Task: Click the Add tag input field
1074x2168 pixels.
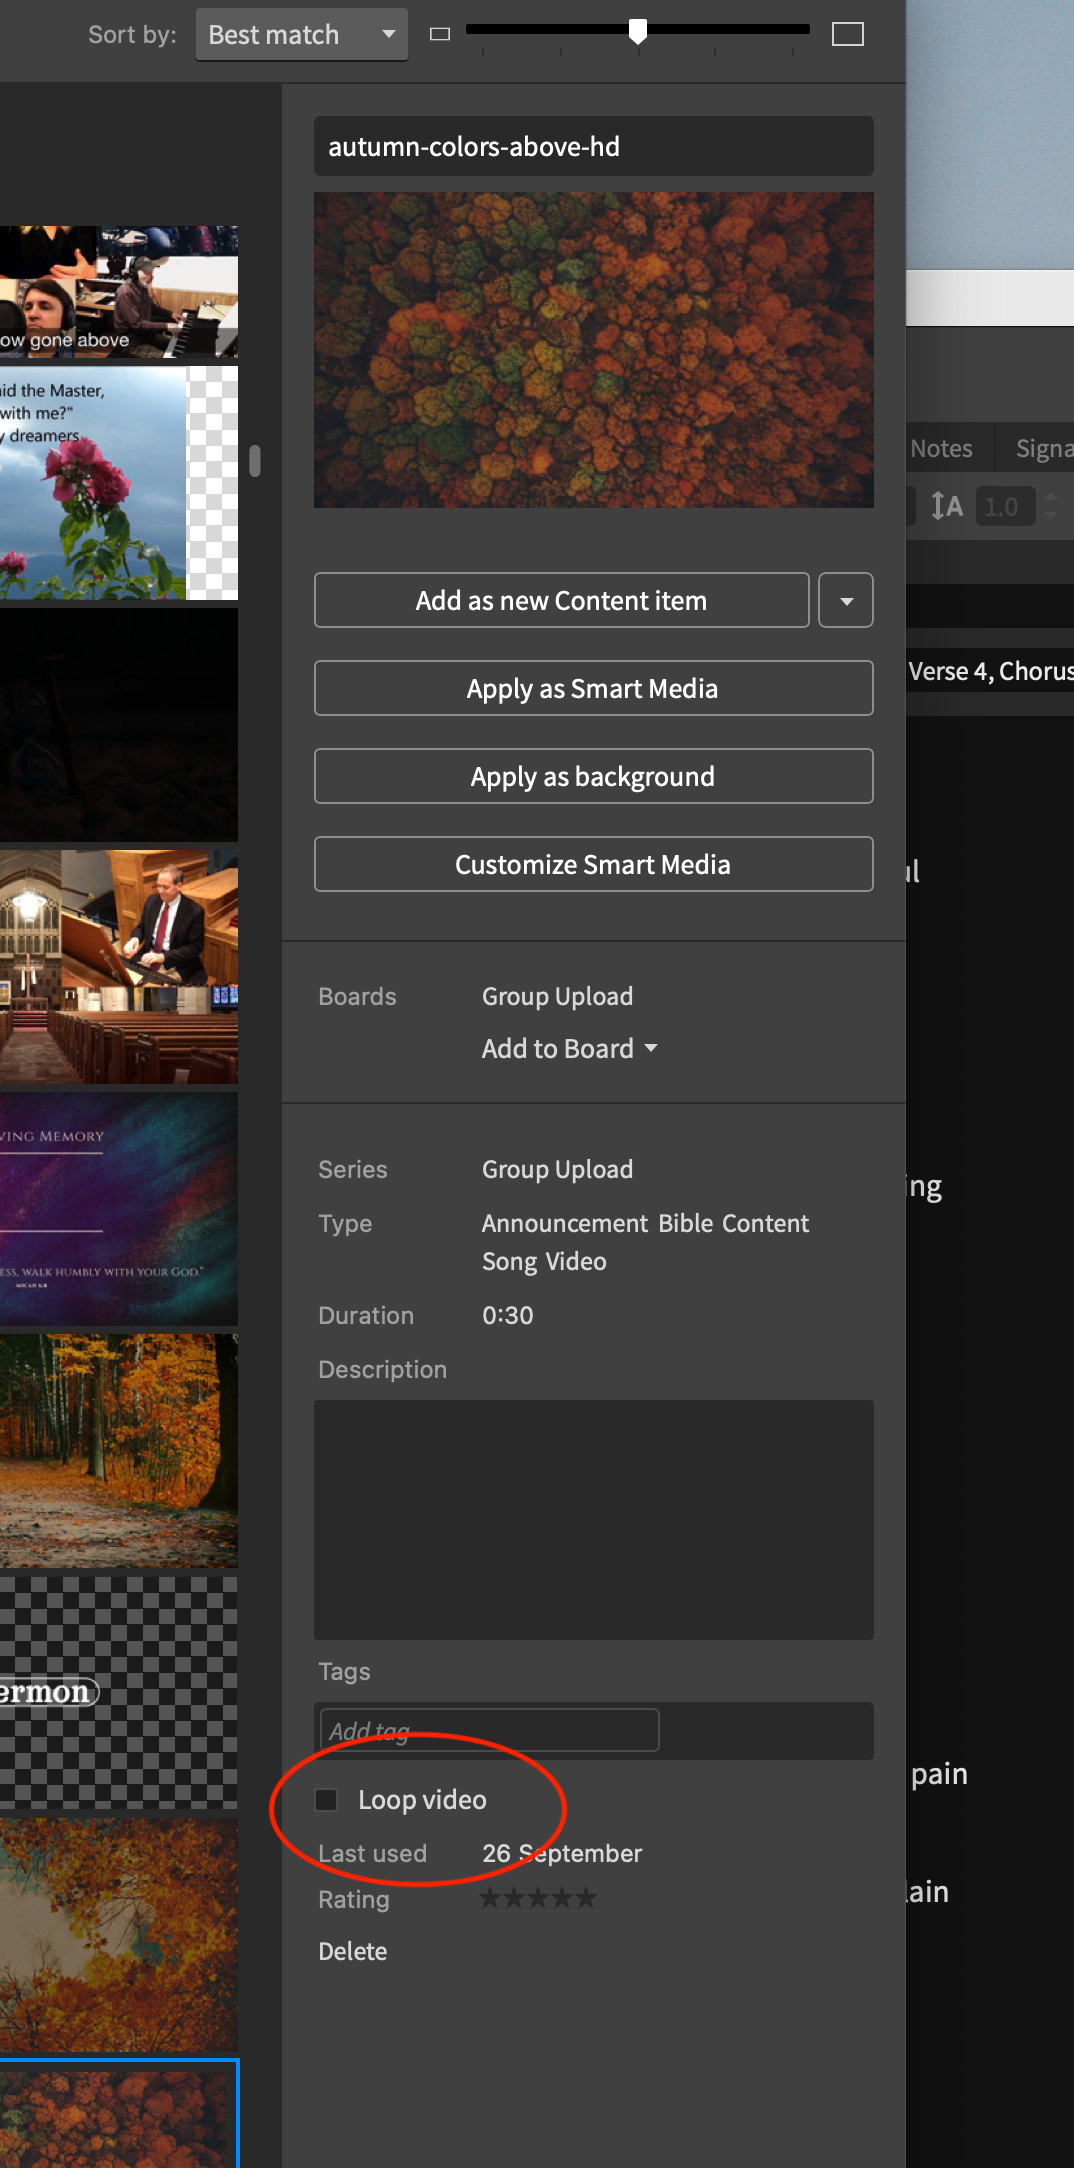Action: [x=490, y=1731]
